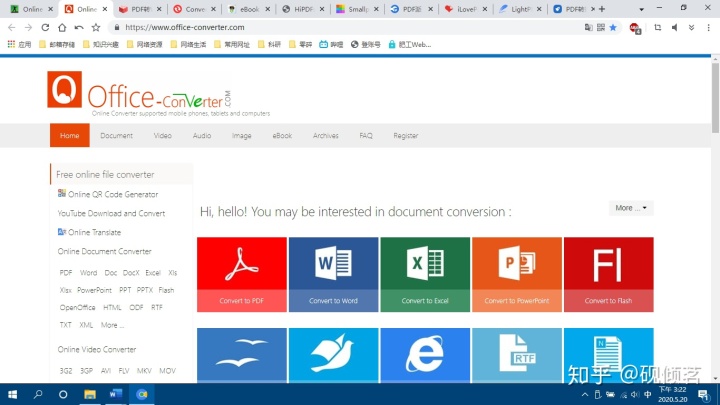Bookmark page with star outline icon

click(96, 28)
